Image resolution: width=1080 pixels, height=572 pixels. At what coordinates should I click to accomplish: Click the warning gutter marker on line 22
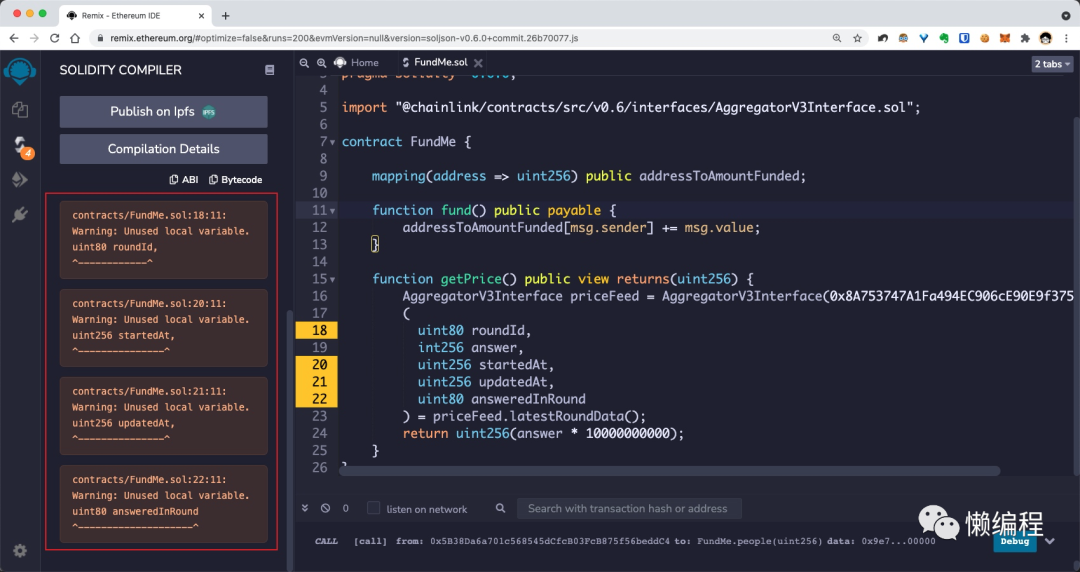click(316, 399)
